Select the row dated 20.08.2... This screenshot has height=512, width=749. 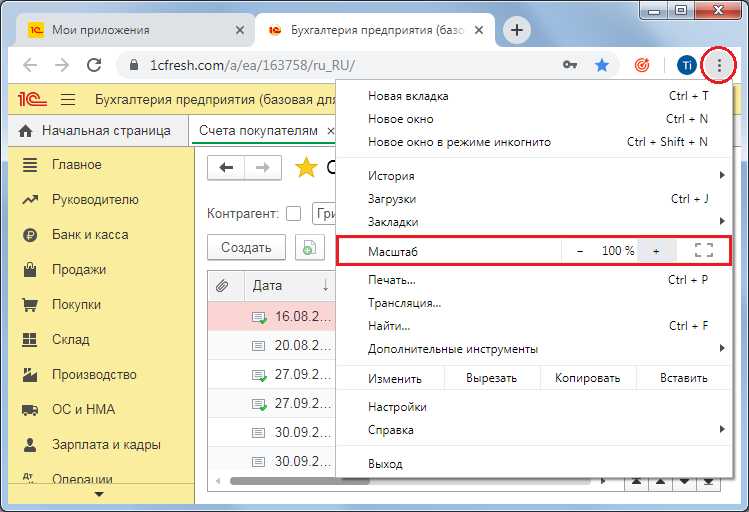click(272, 345)
